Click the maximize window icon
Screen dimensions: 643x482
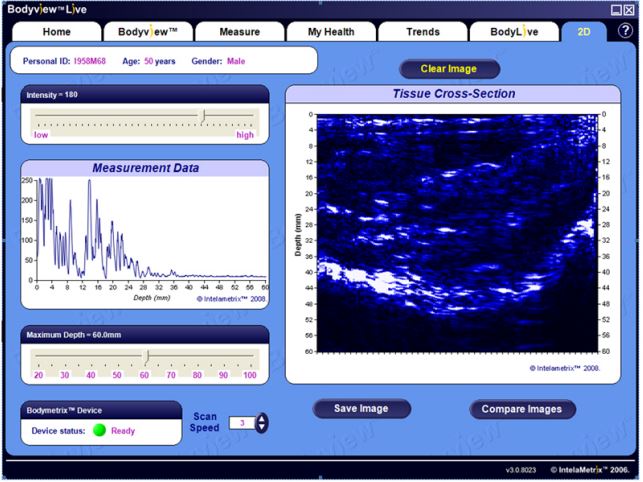coord(616,10)
